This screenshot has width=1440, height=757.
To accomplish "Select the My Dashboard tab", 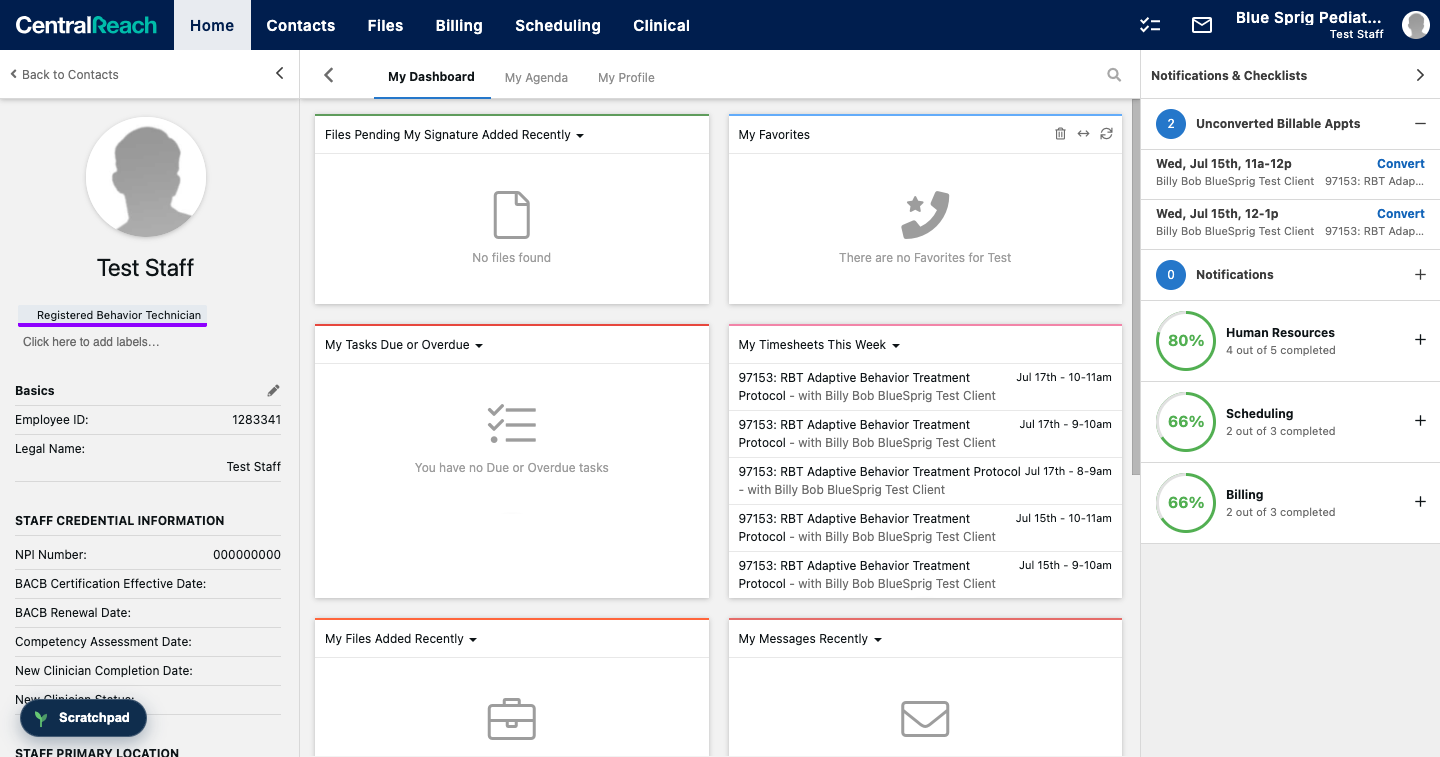I will pyautogui.click(x=431, y=77).
